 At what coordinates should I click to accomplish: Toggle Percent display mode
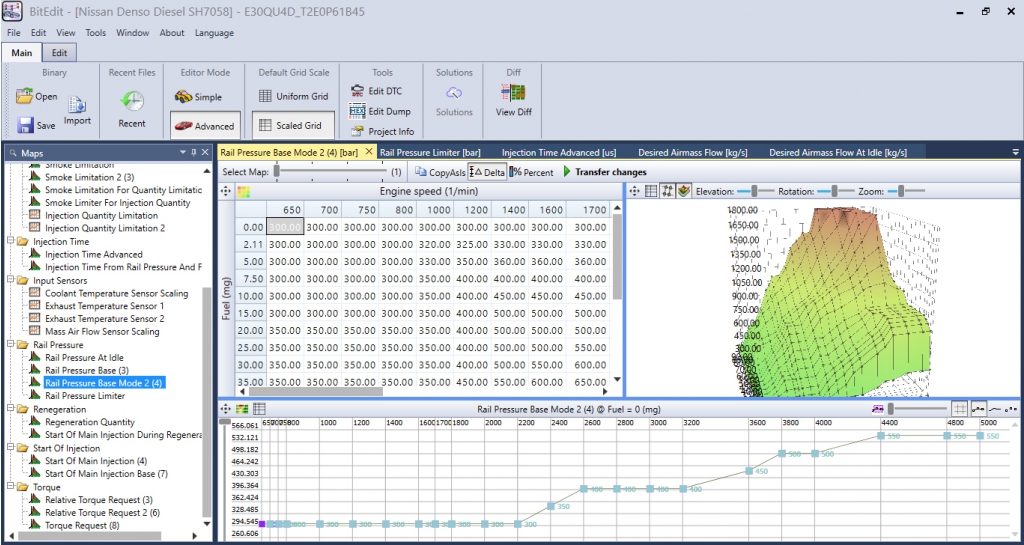532,172
